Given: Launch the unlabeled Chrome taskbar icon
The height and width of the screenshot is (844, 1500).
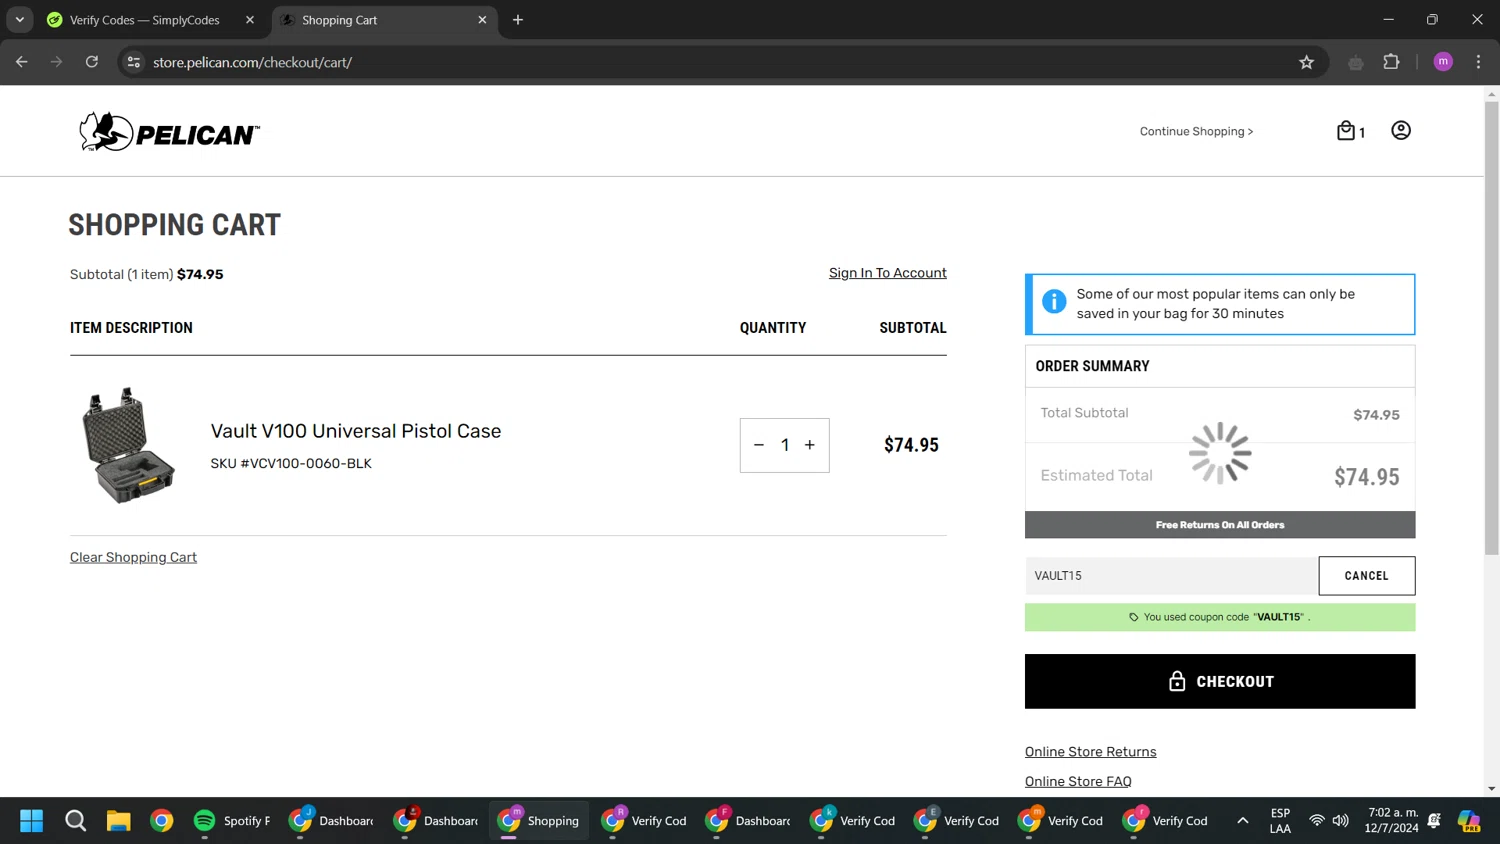Looking at the screenshot, I should [161, 821].
